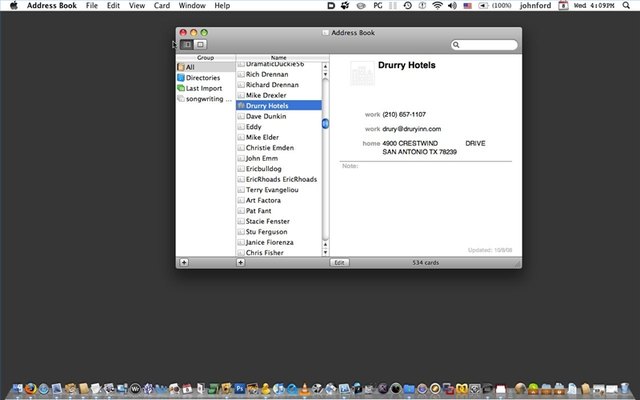This screenshot has height=400, width=640.
Task: Click the work phone number (210) 657-1107
Action: pos(404,115)
